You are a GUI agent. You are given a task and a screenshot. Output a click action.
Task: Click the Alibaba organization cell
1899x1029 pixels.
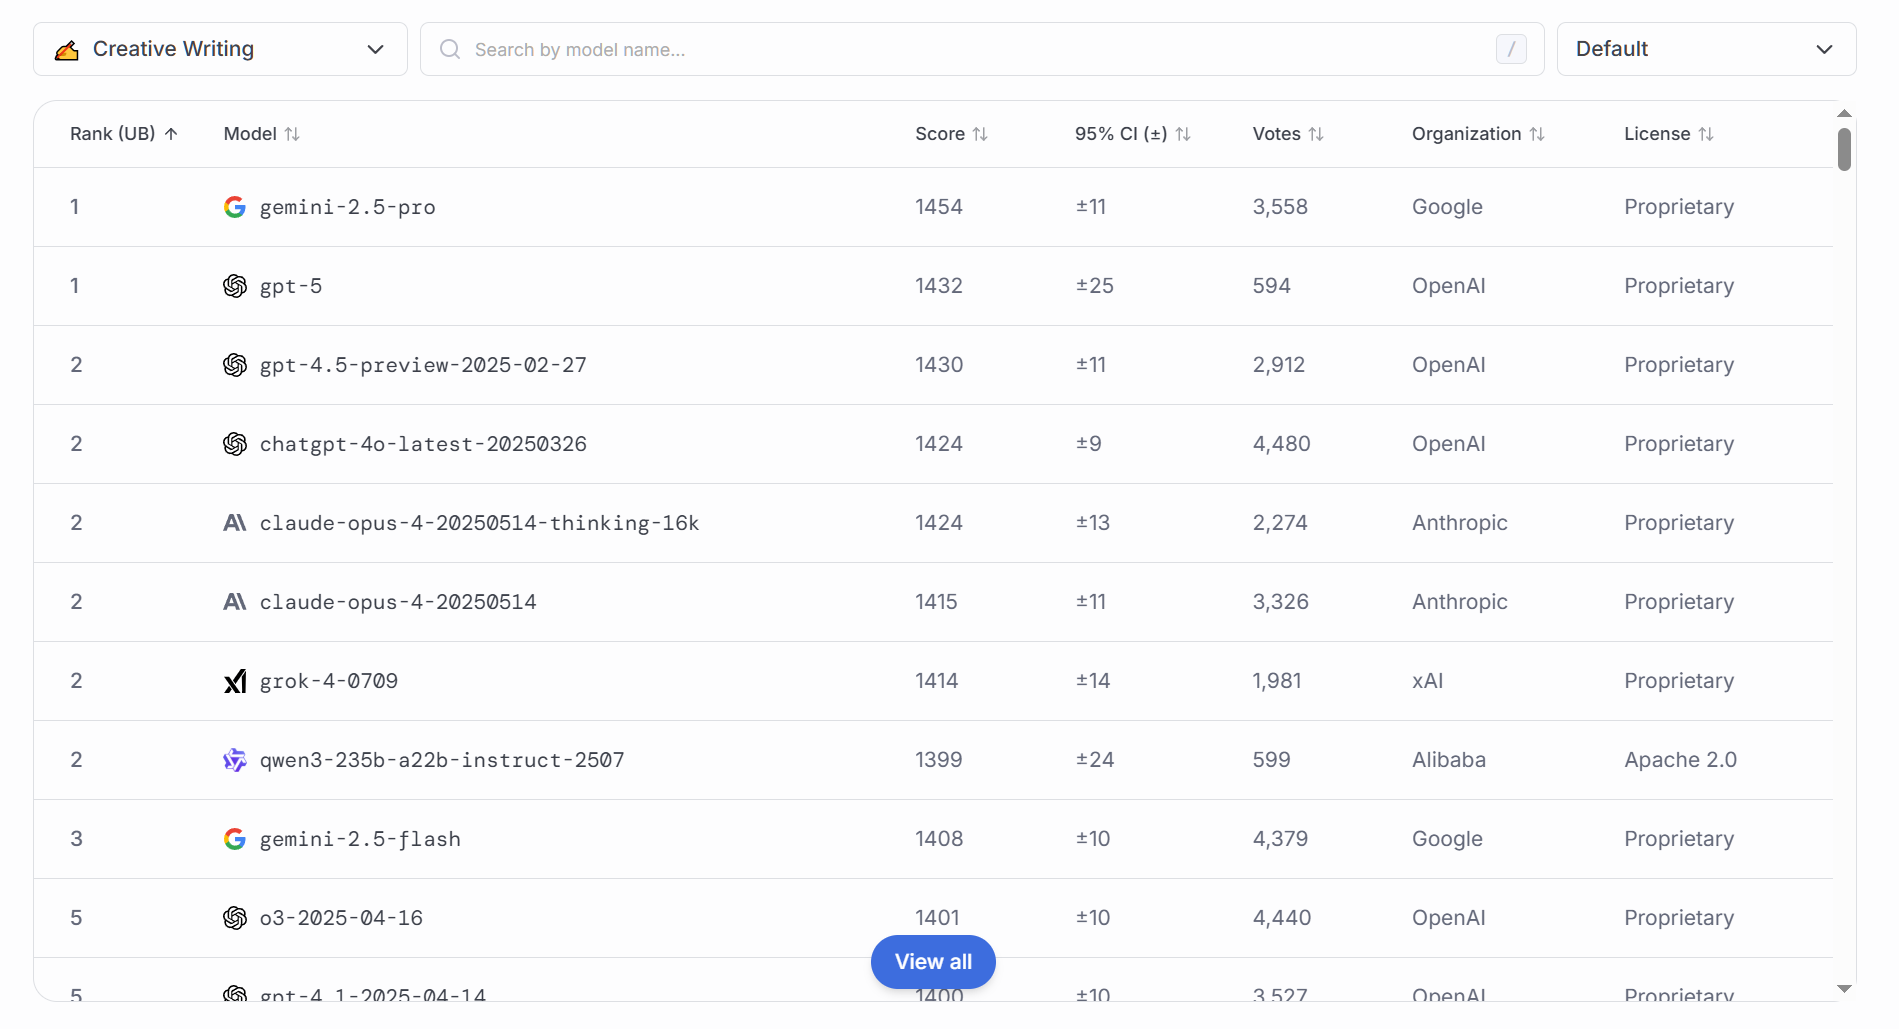pyautogui.click(x=1449, y=760)
